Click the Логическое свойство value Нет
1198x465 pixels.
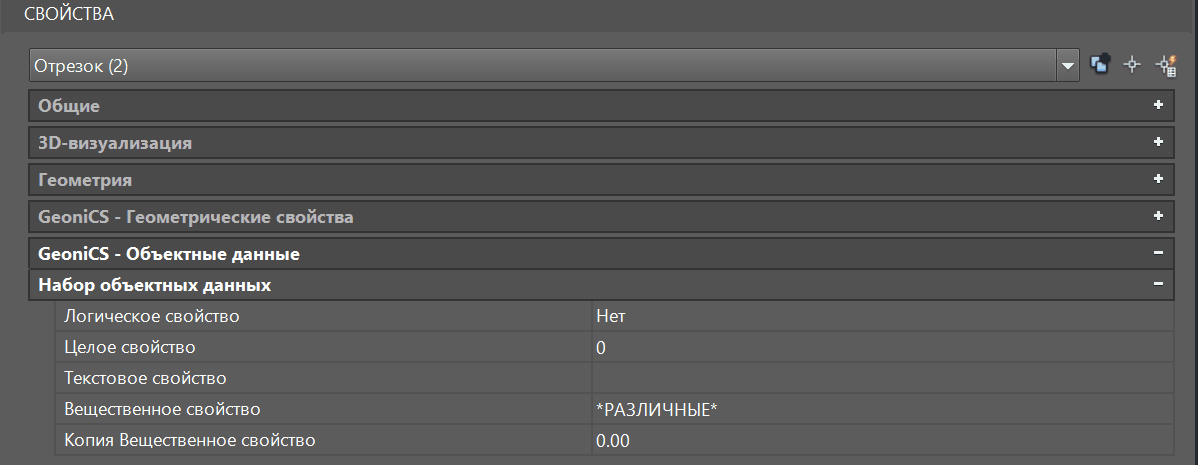coord(880,316)
